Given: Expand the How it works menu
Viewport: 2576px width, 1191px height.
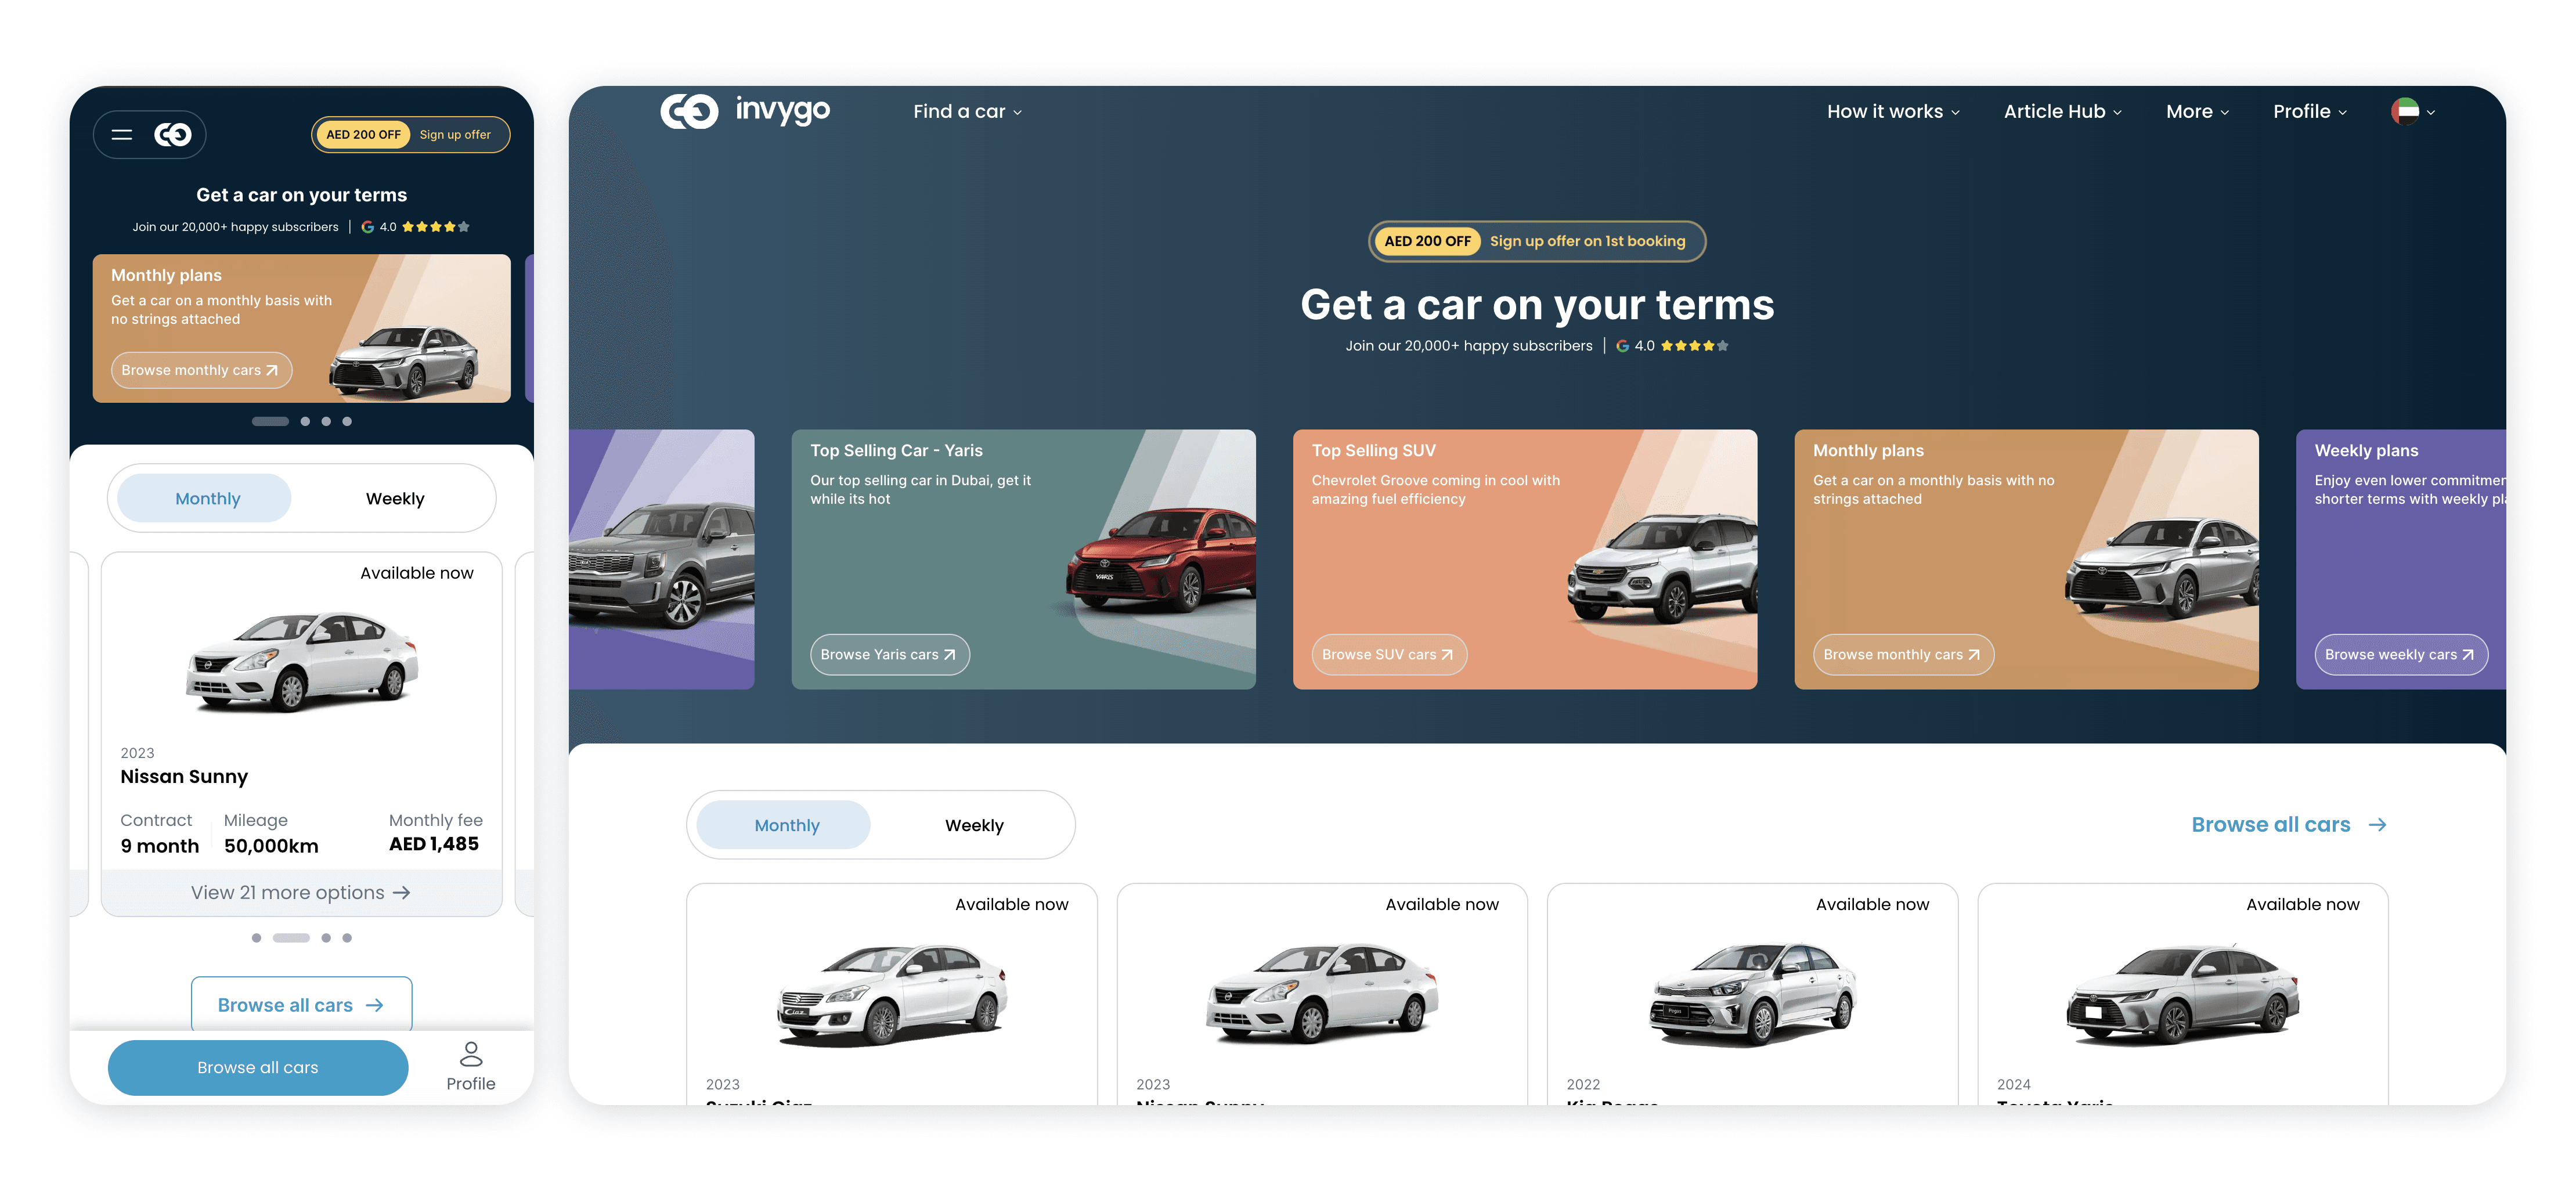Looking at the screenshot, I should pyautogui.click(x=1893, y=112).
